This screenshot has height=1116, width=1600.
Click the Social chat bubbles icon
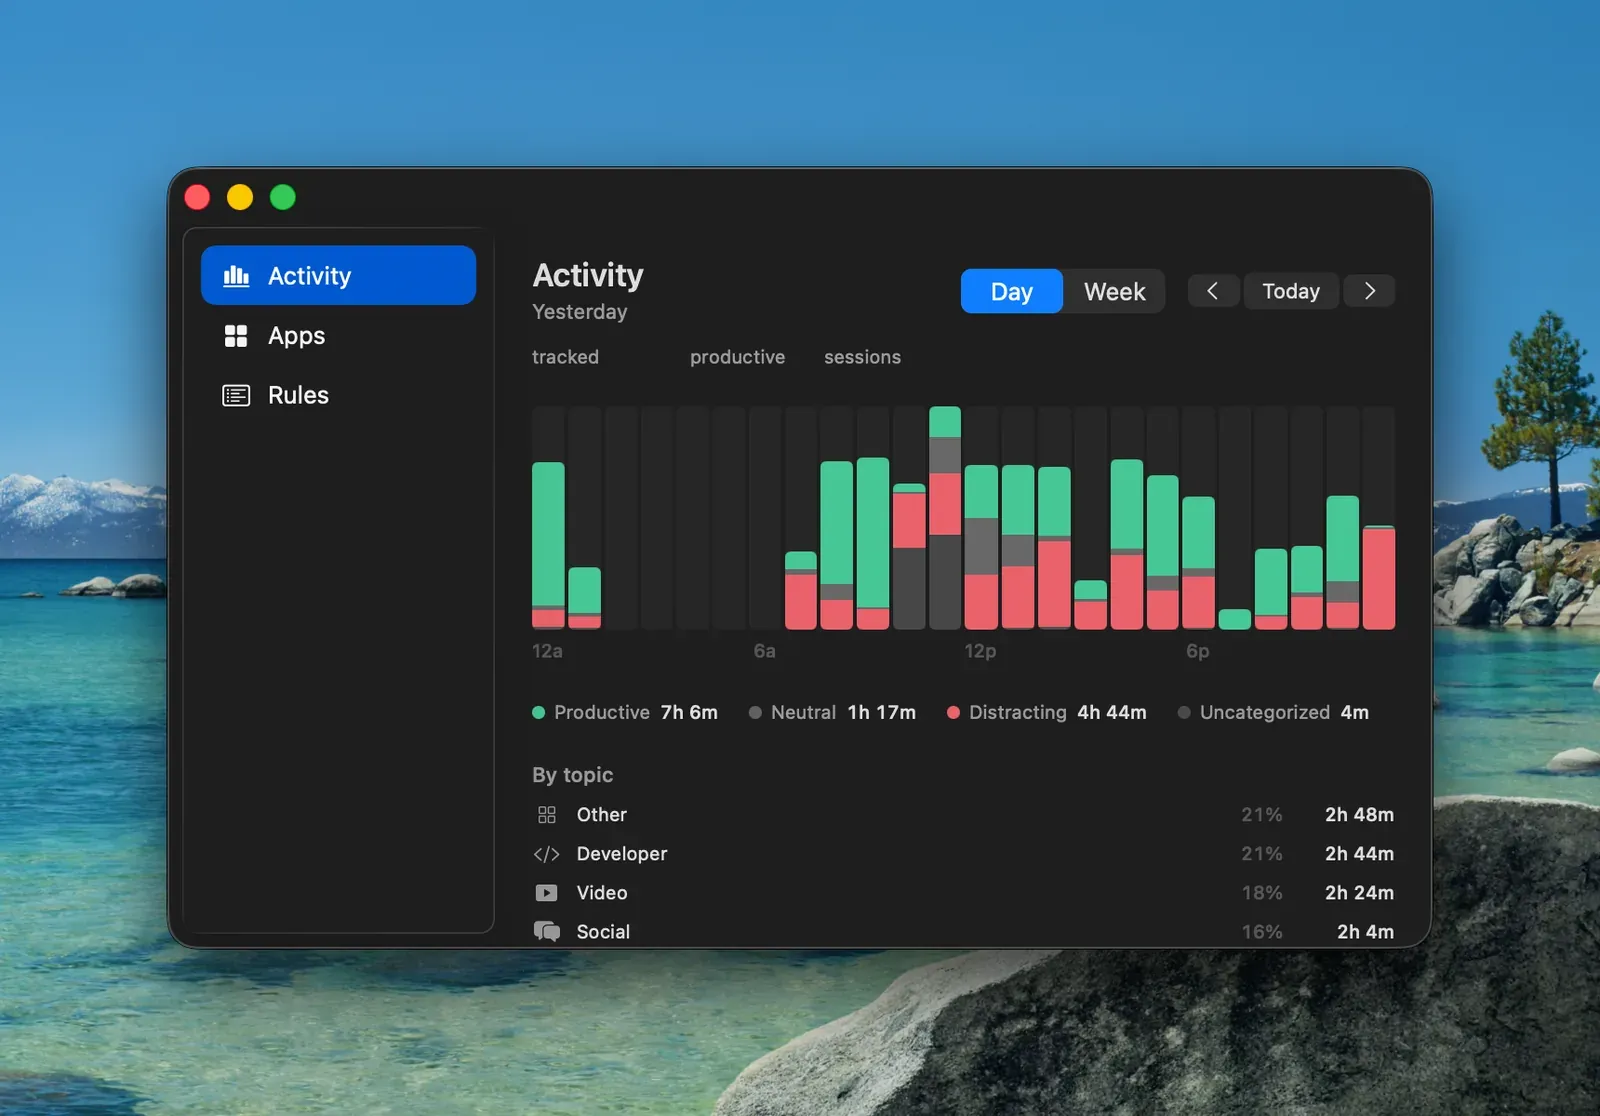coord(547,932)
